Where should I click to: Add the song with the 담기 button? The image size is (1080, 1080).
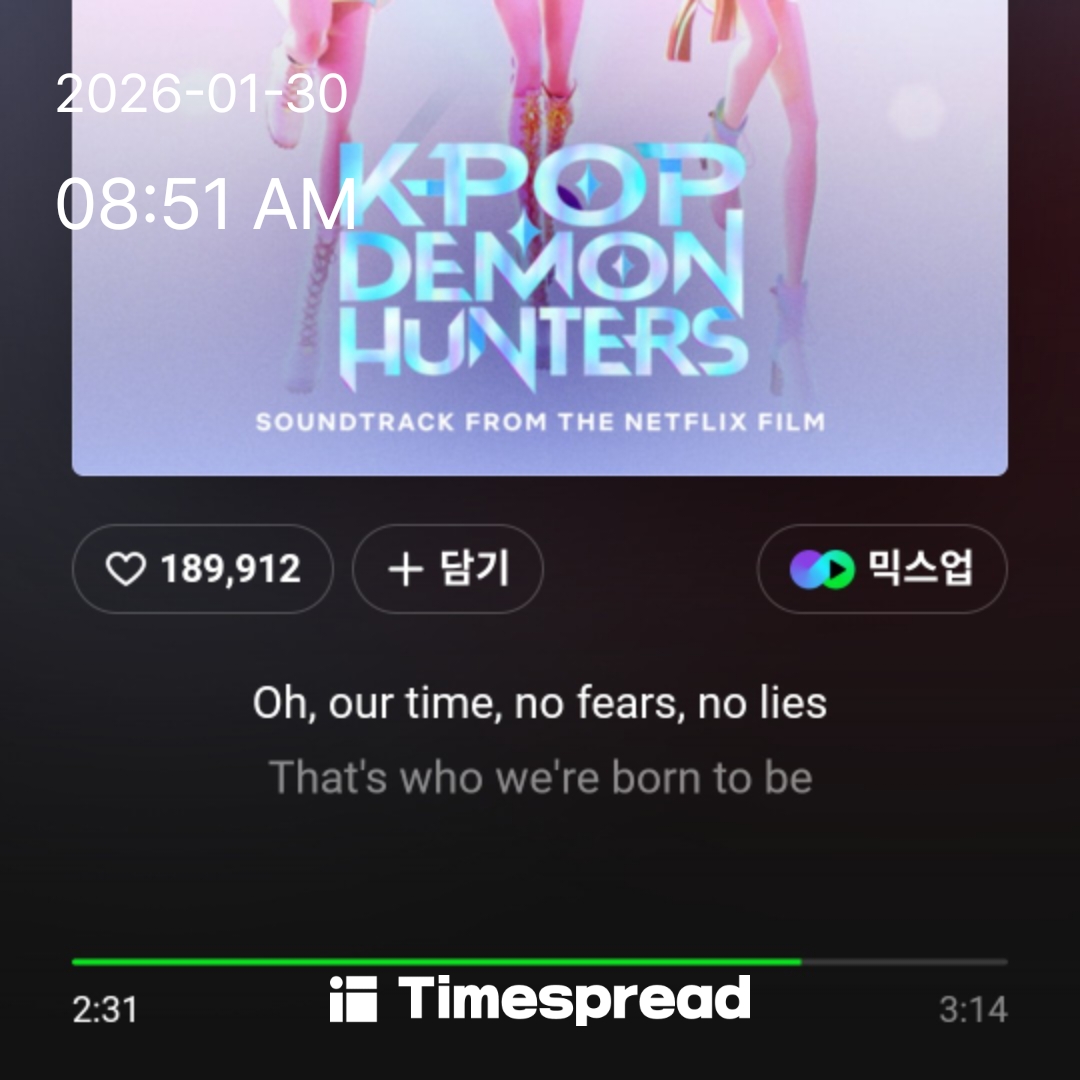(448, 569)
